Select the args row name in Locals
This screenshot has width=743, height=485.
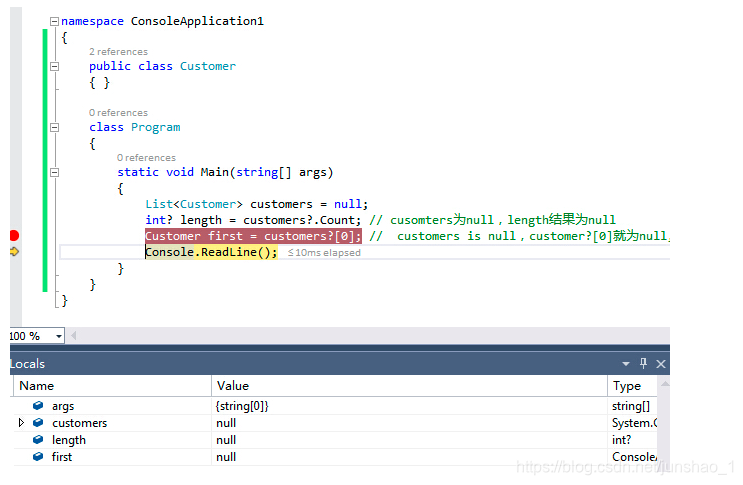[63, 406]
